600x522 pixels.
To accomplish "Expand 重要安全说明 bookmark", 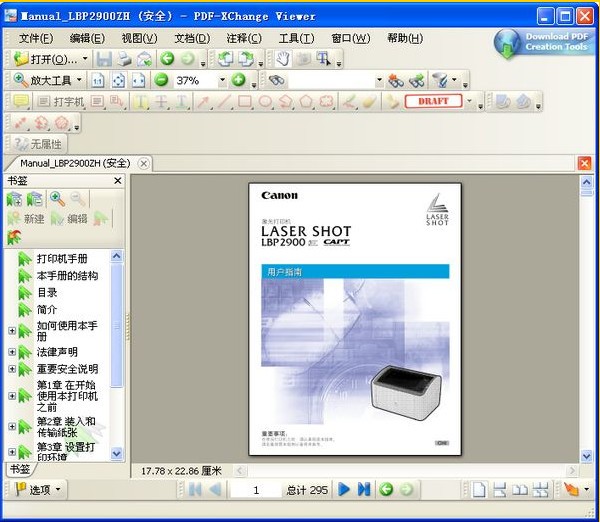I will coord(12,369).
